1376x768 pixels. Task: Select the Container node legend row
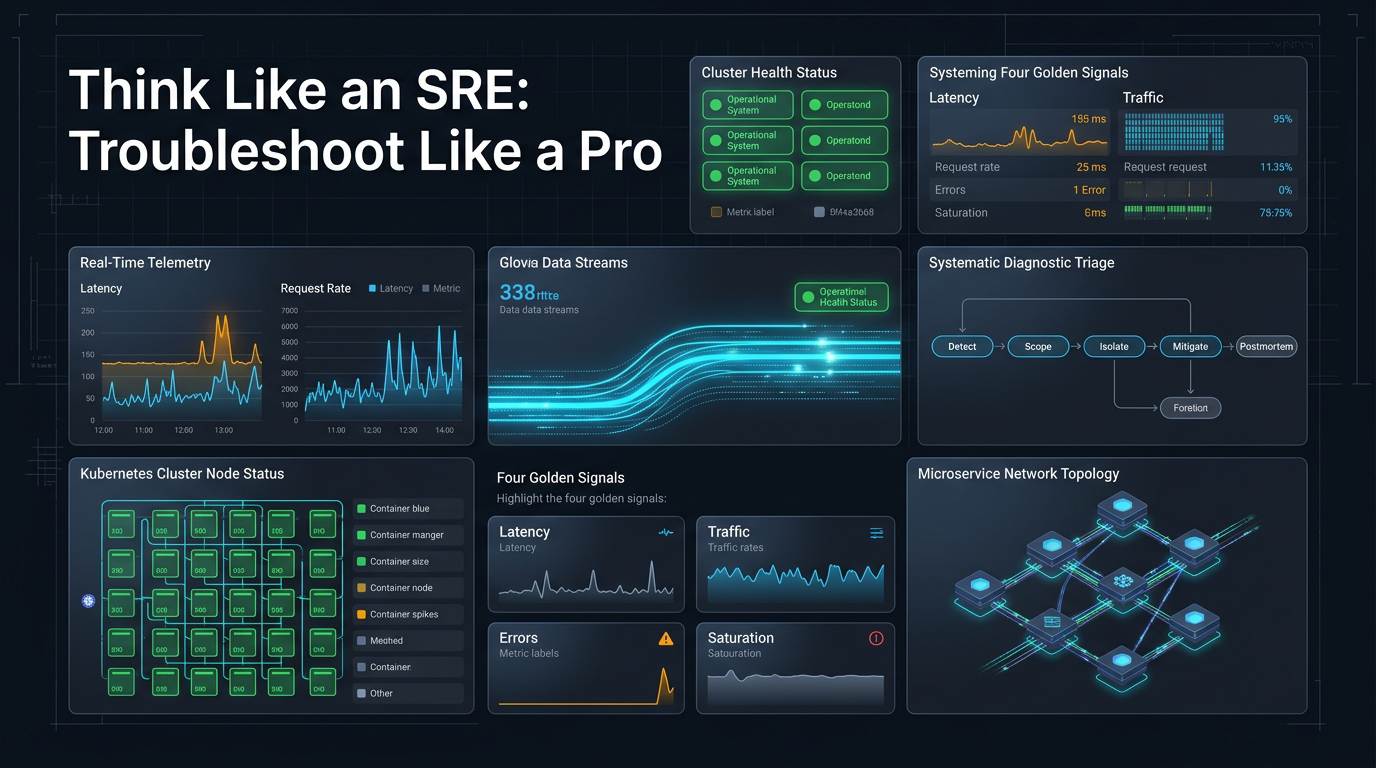(408, 588)
